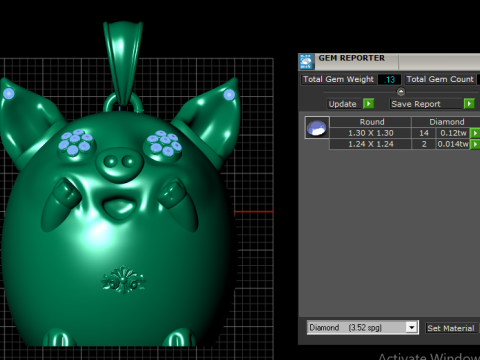Click the Diamond column header

(446, 122)
